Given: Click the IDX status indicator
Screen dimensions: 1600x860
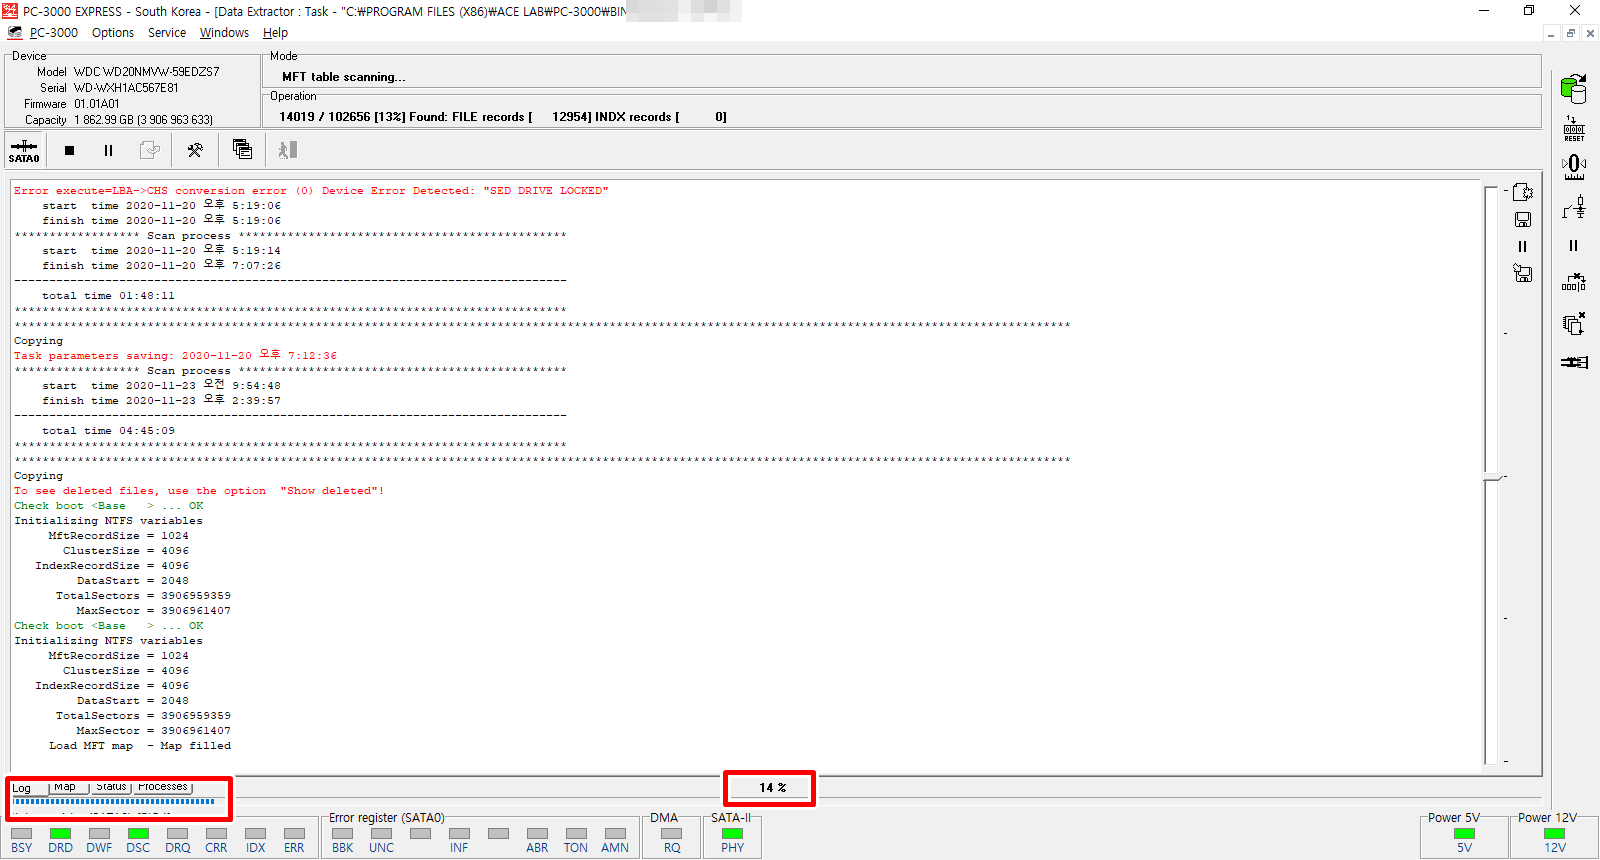Looking at the screenshot, I should 256,834.
